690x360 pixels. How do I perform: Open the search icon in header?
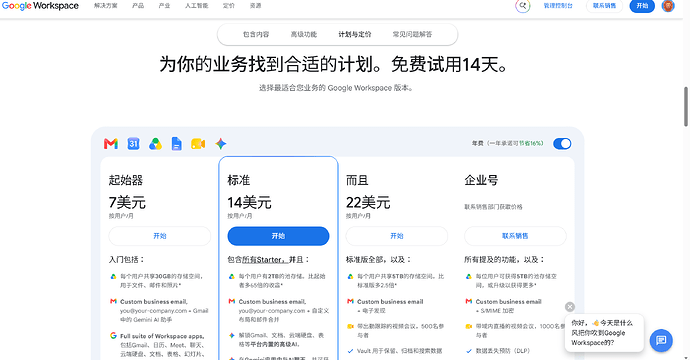(522, 6)
